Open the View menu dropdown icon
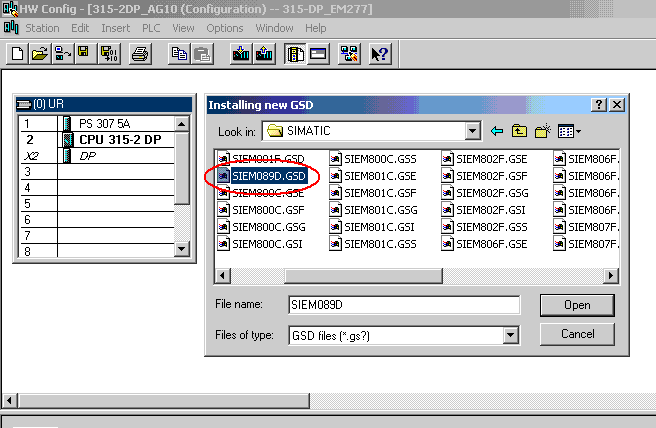656x428 pixels. pyautogui.click(x=570, y=131)
